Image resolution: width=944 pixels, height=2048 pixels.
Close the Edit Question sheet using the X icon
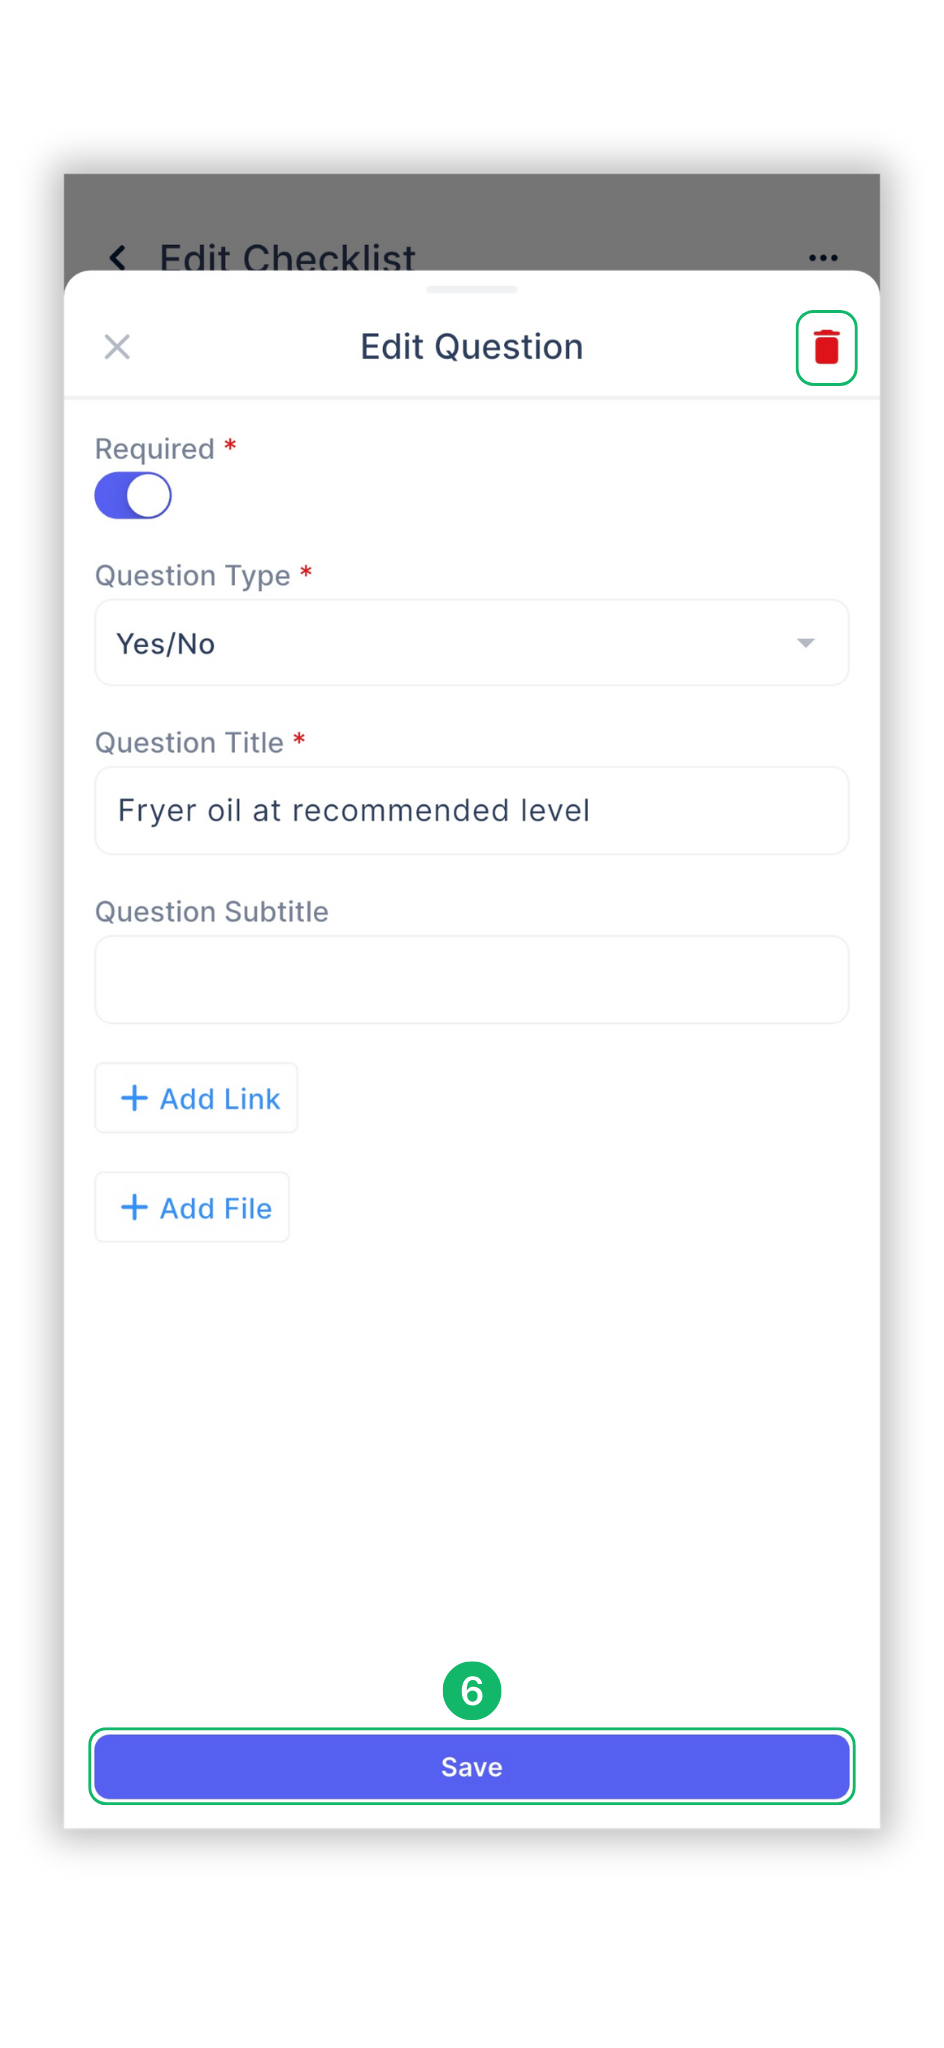point(116,347)
